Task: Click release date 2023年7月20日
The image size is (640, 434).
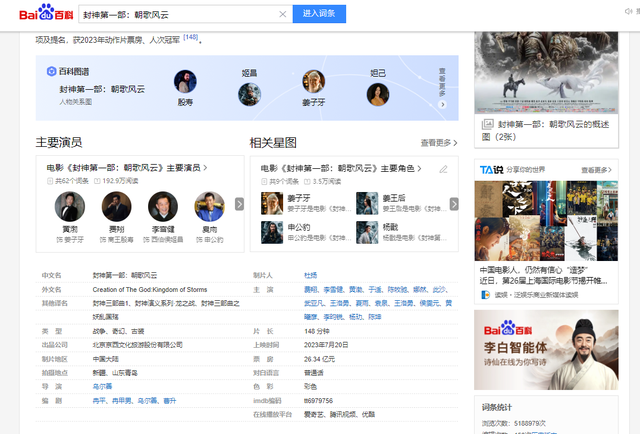Action: coord(326,345)
